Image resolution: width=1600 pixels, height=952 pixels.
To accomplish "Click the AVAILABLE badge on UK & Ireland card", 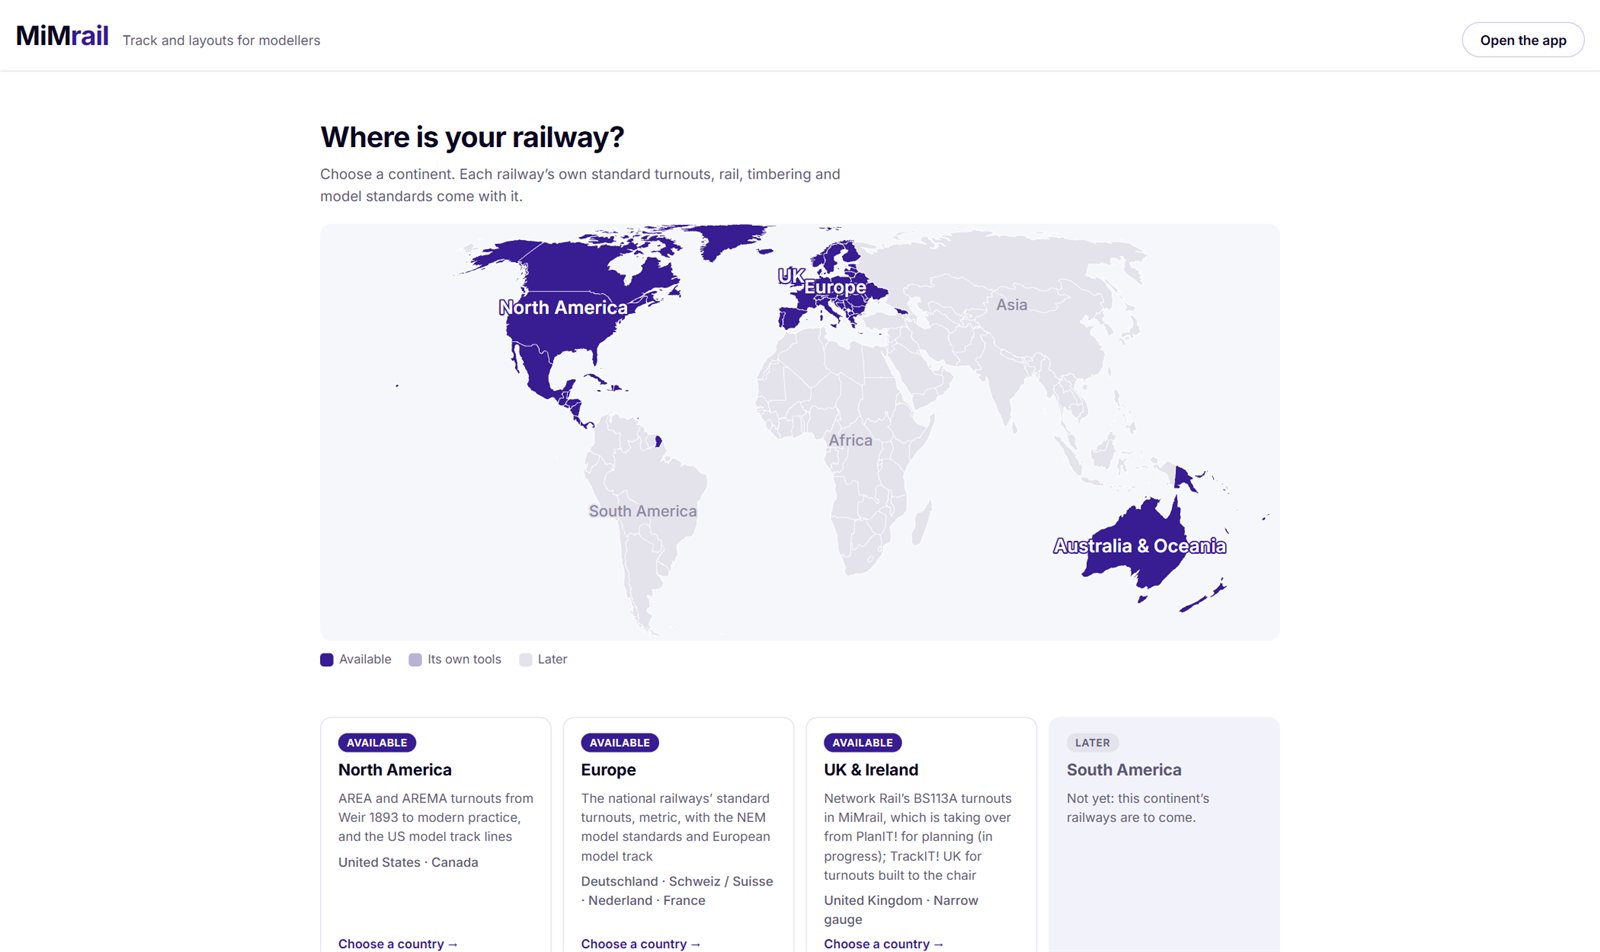I will point(863,743).
